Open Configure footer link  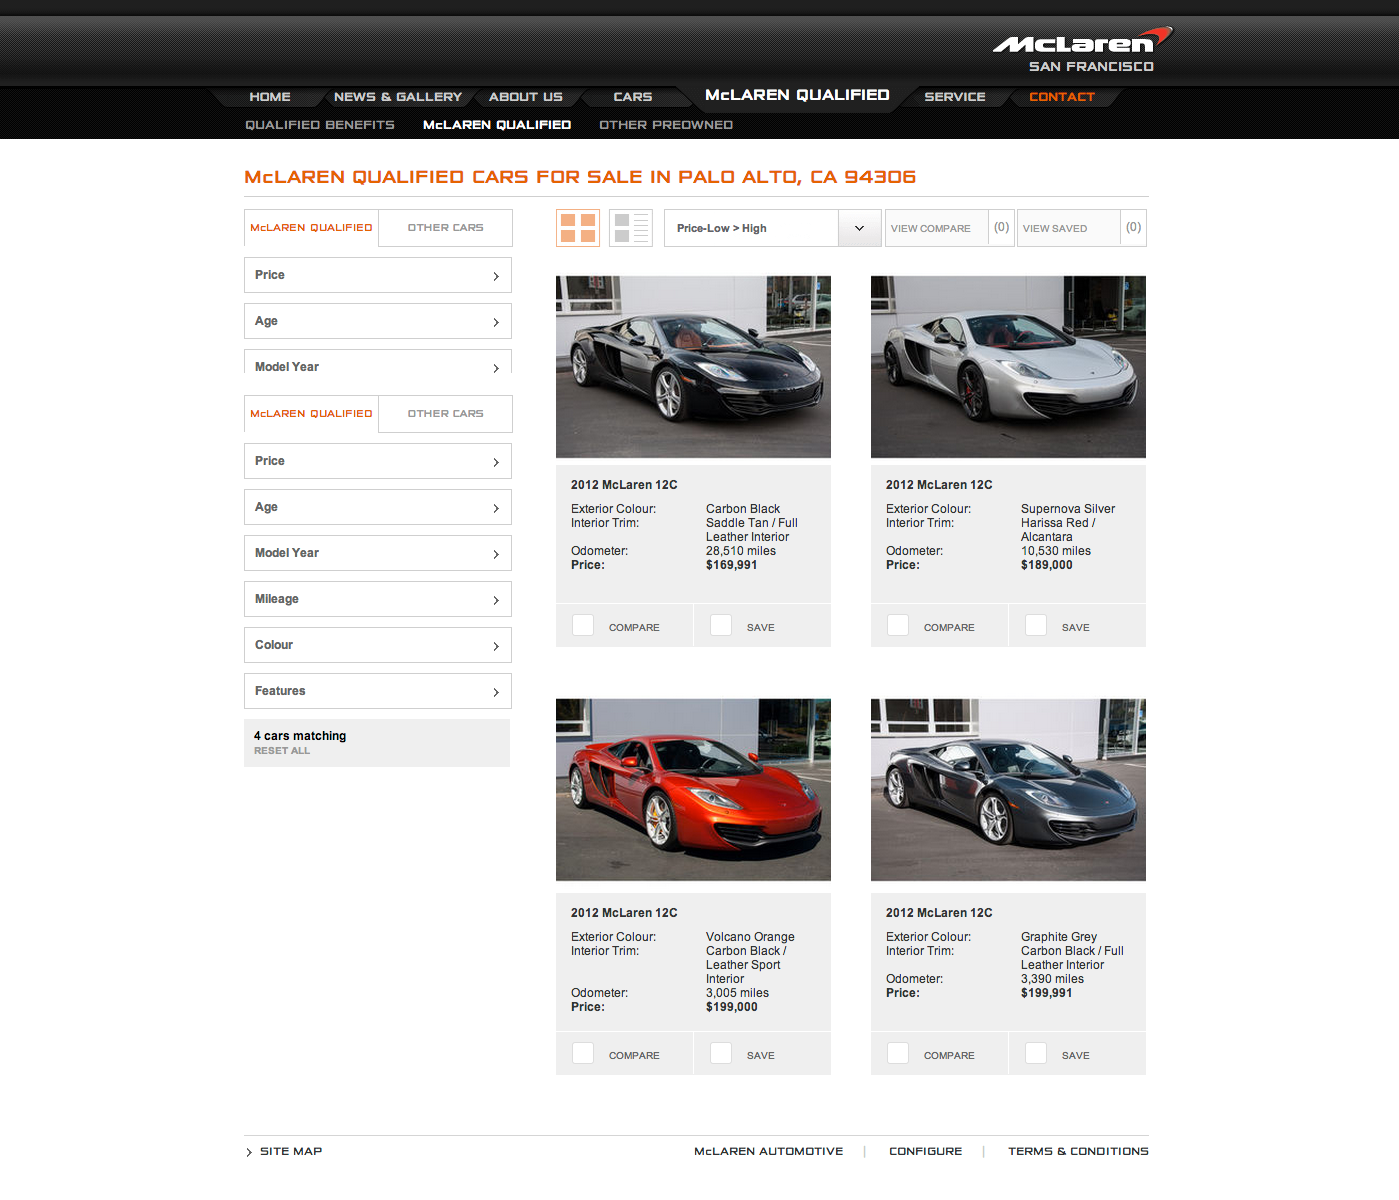[x=926, y=1152]
